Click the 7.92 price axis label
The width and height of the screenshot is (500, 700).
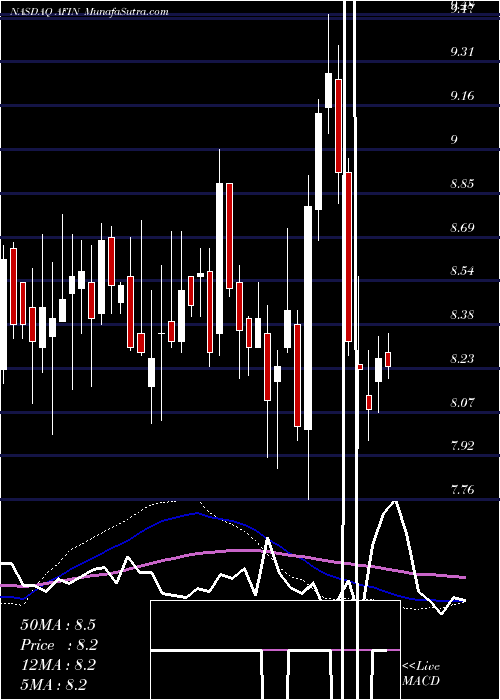pos(462,446)
